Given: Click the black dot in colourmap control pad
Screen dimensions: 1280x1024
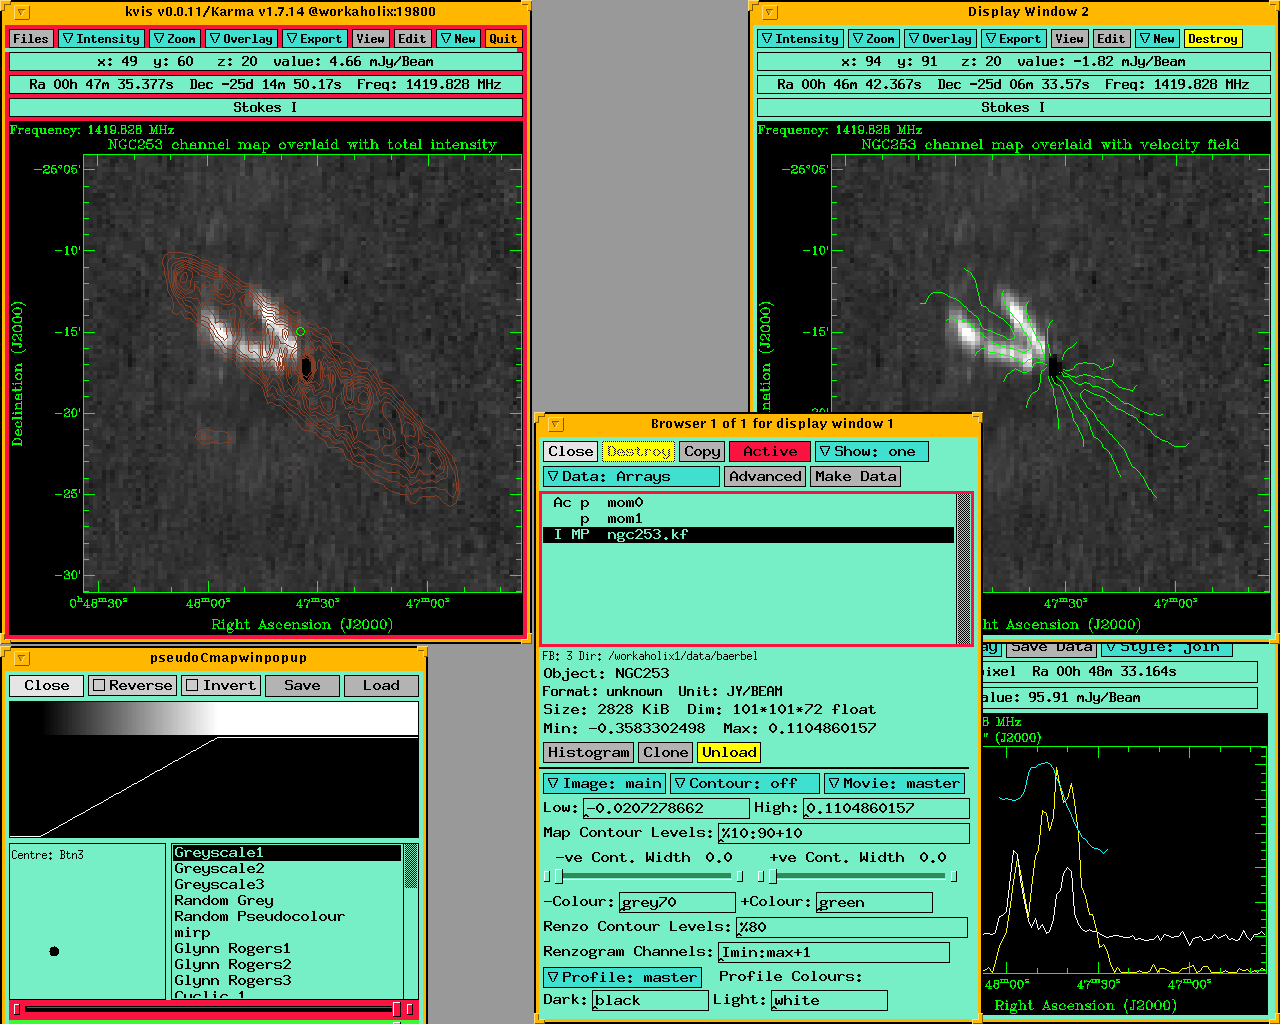Looking at the screenshot, I should (x=54, y=951).
